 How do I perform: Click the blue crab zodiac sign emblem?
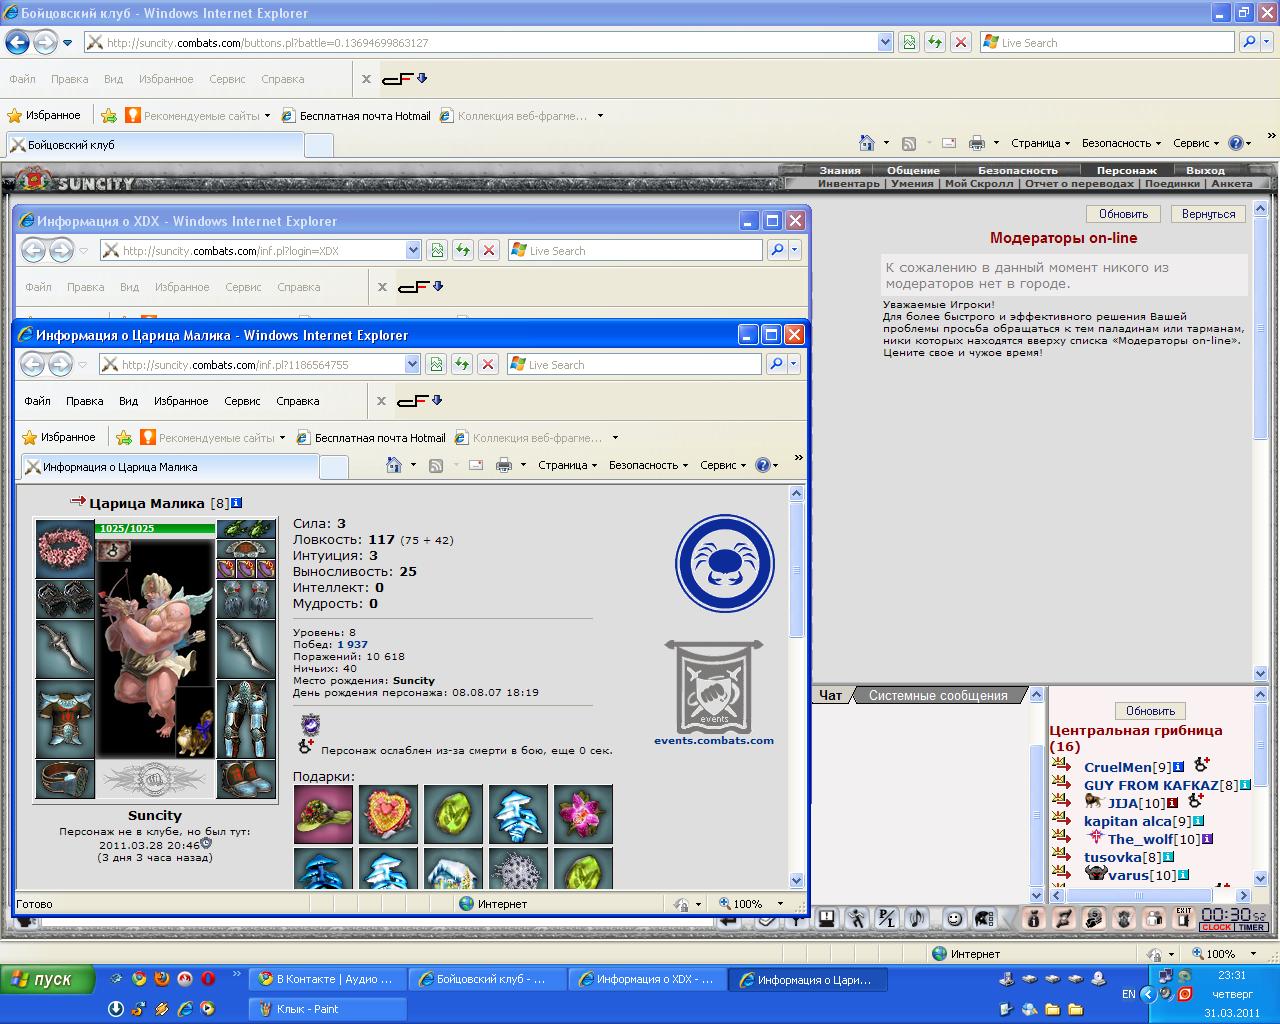click(724, 563)
